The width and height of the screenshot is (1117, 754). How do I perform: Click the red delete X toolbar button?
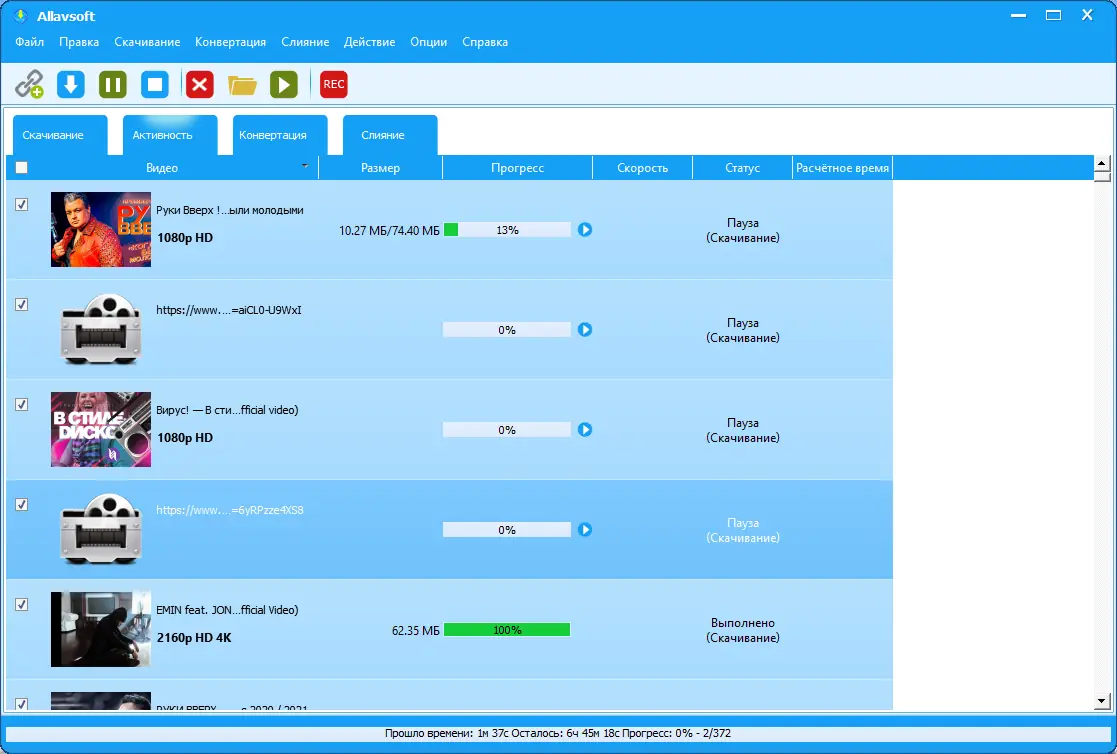coord(200,84)
